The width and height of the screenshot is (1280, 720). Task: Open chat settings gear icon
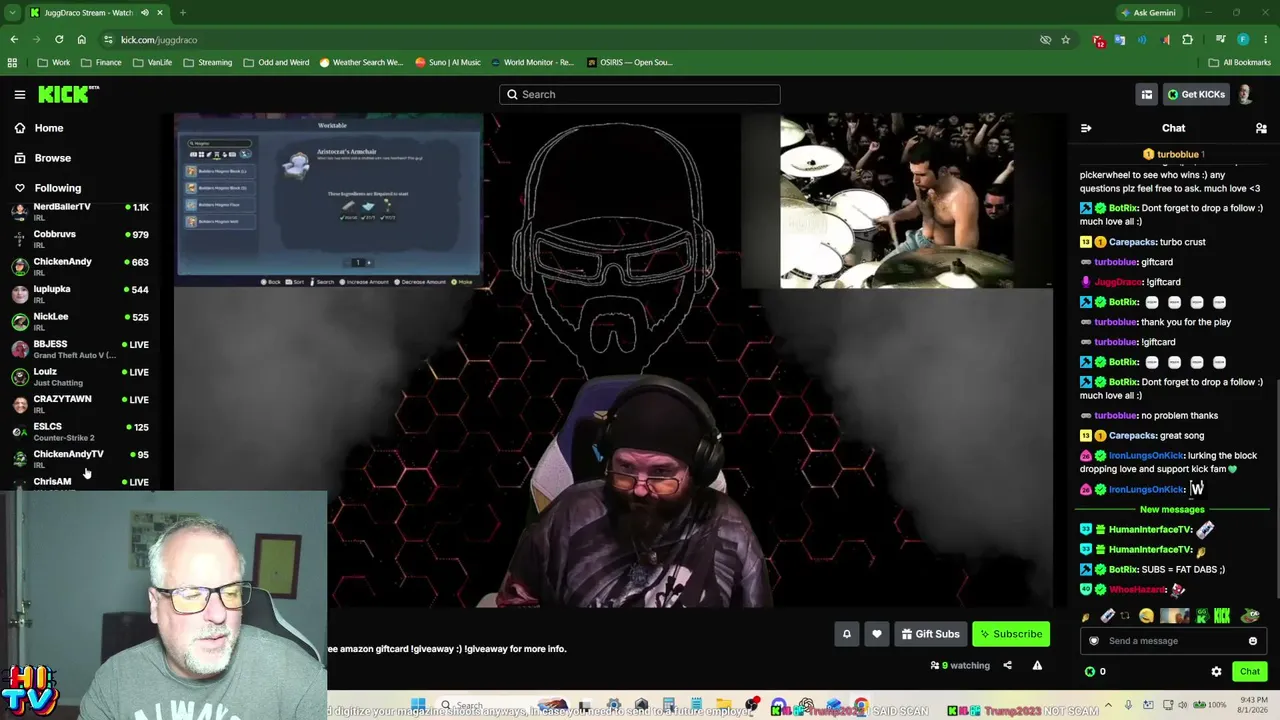coord(1216,672)
